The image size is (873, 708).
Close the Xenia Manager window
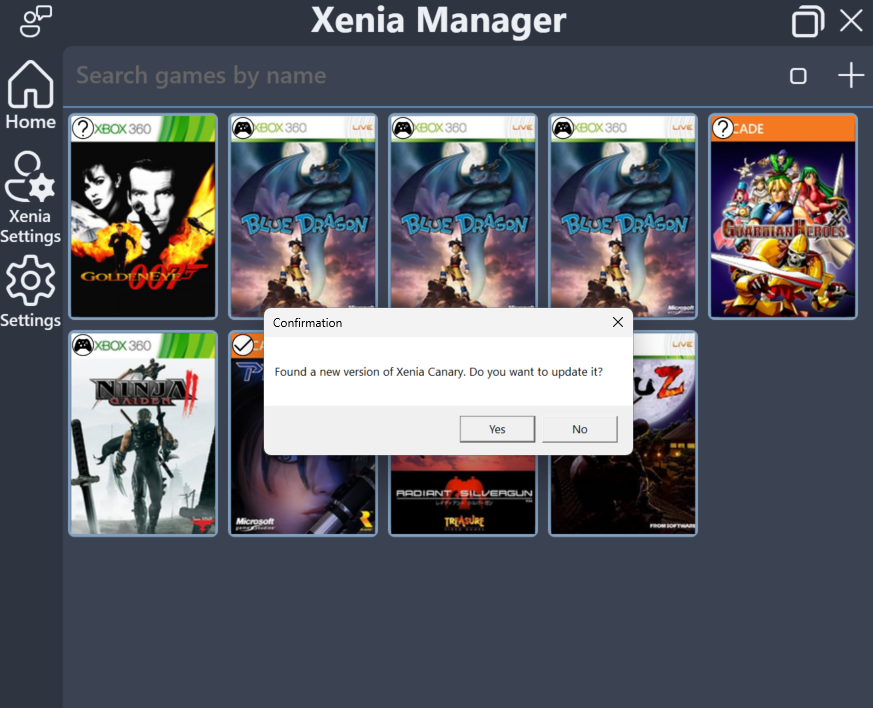851,21
